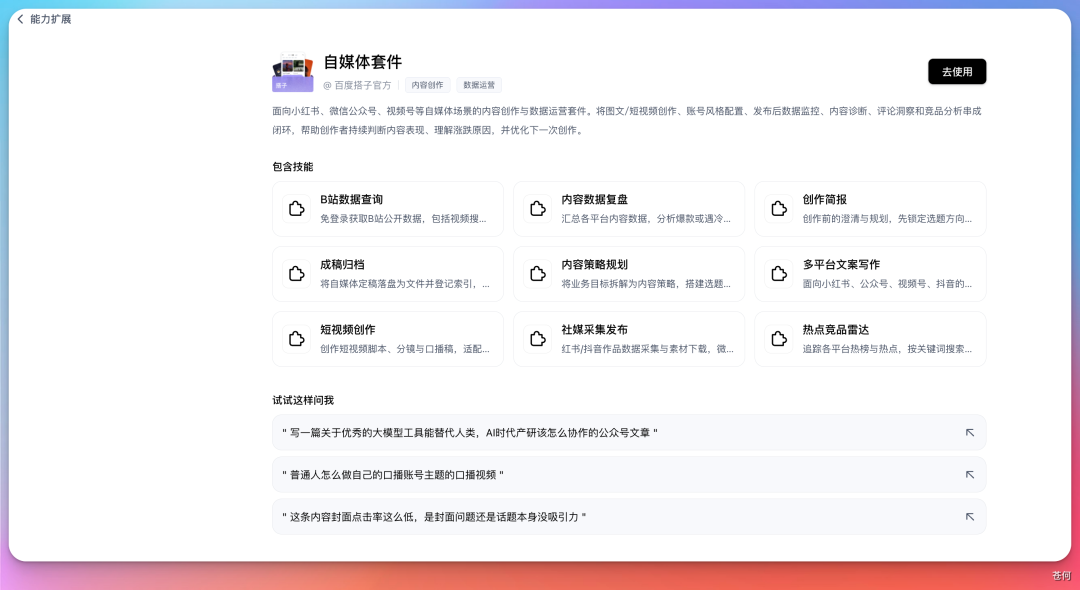
Task: Open the 内容策略规划 skill title
Action: [x=594, y=265]
